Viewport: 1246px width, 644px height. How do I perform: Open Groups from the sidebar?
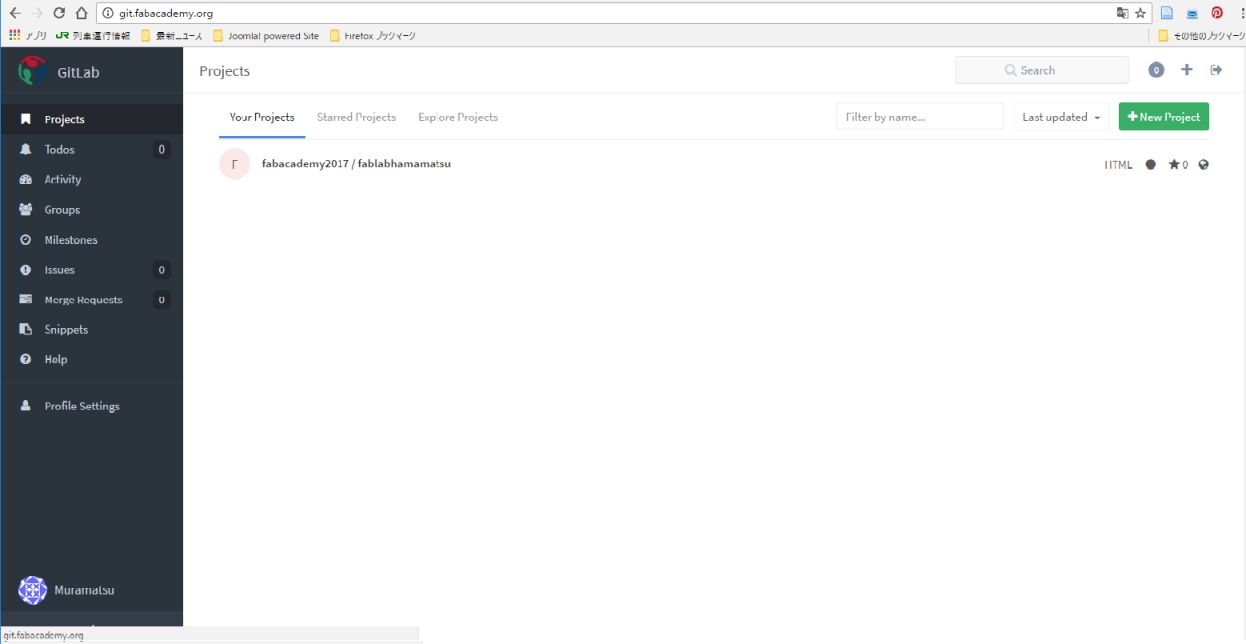click(91, 209)
